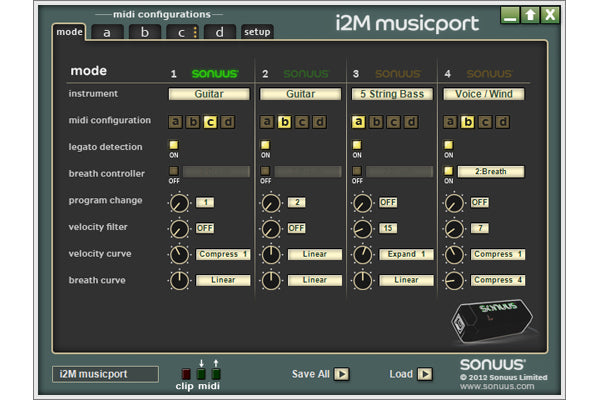Open the Voice / Wind instrument dropdown

click(x=485, y=94)
